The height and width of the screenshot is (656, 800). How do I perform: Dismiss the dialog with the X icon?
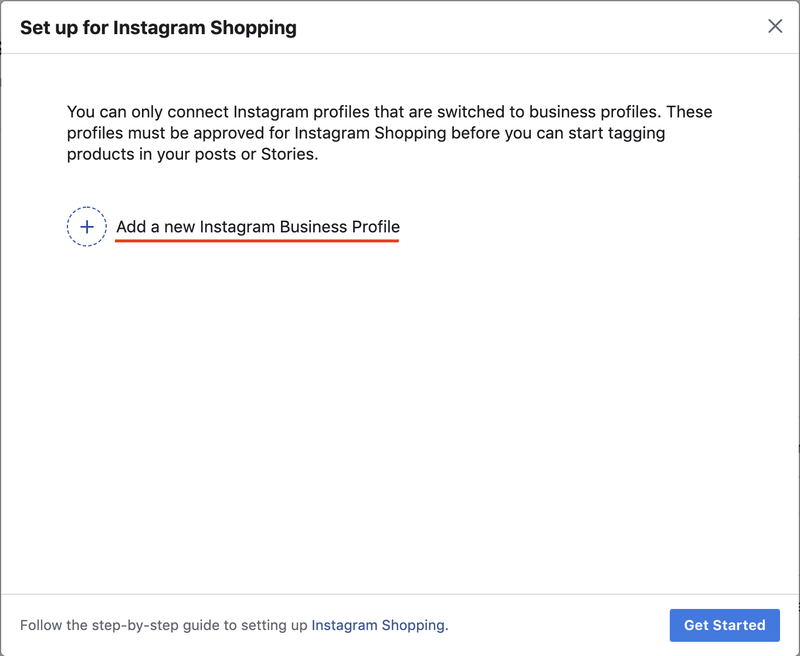coord(775,26)
